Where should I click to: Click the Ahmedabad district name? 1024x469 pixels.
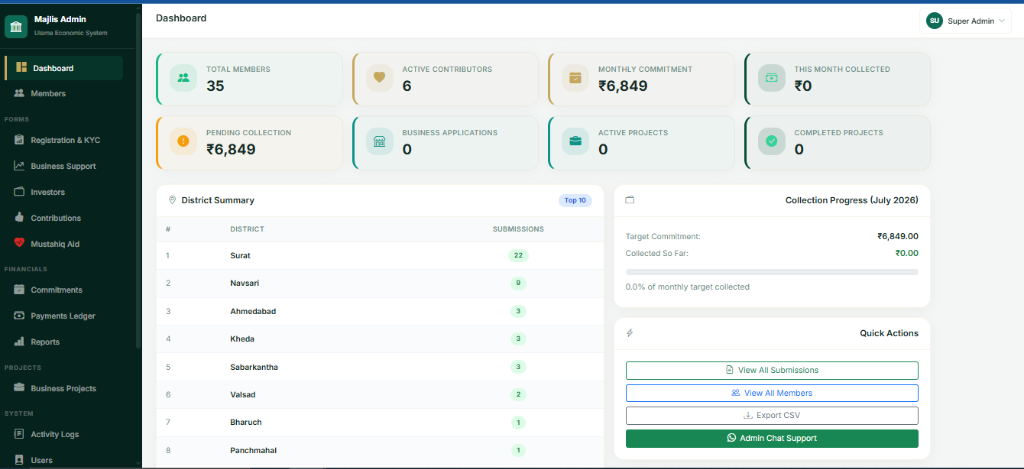pyautogui.click(x=253, y=311)
